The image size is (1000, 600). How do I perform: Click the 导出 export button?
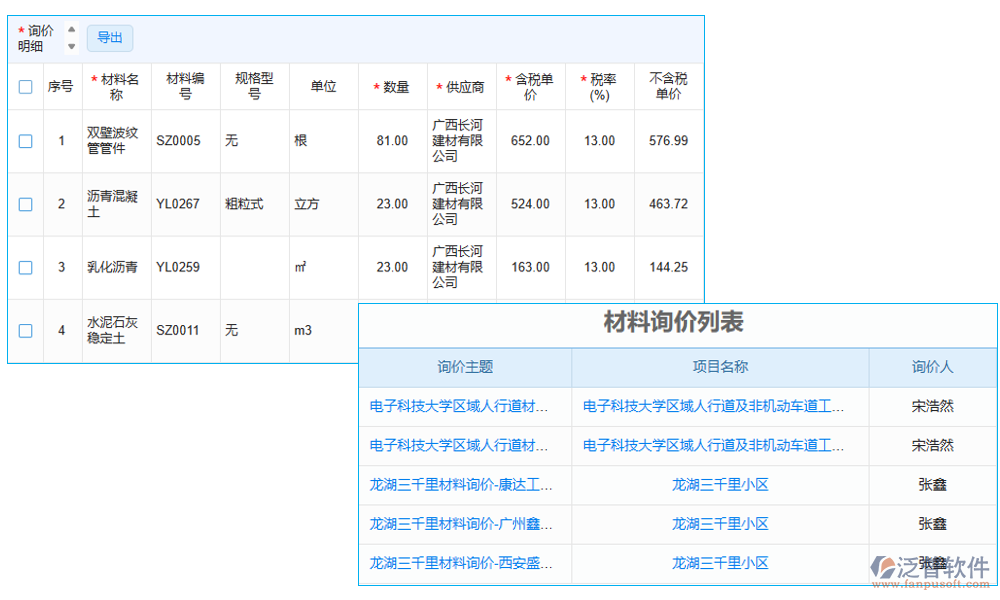click(110, 38)
